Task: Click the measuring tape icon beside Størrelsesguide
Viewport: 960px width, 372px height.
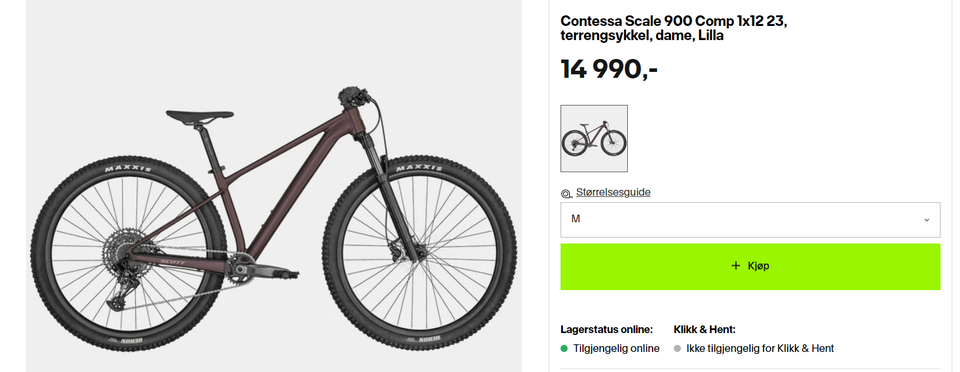Action: [566, 193]
